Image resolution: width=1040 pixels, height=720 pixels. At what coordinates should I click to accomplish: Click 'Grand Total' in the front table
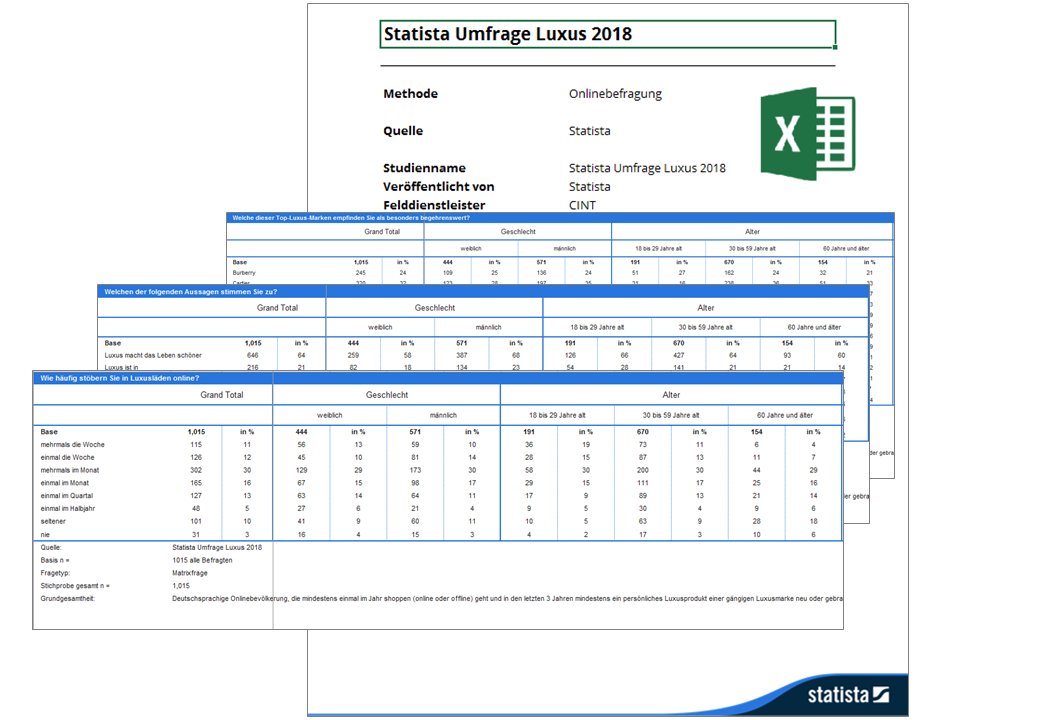(x=222, y=394)
